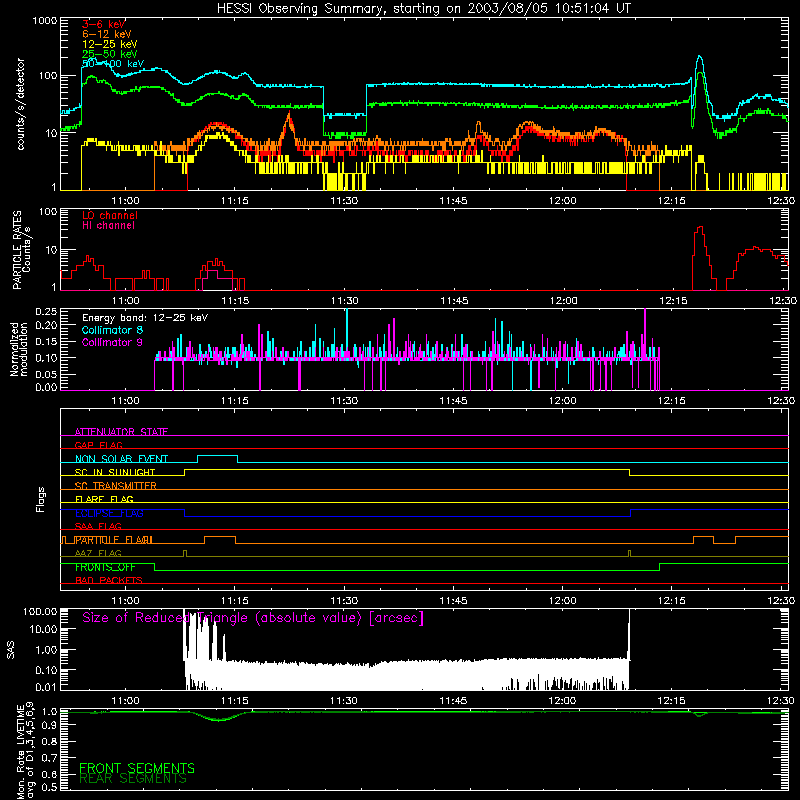Select the FRONT SEGMENTS legend label
This screenshot has width=800, height=800.
click(137, 768)
